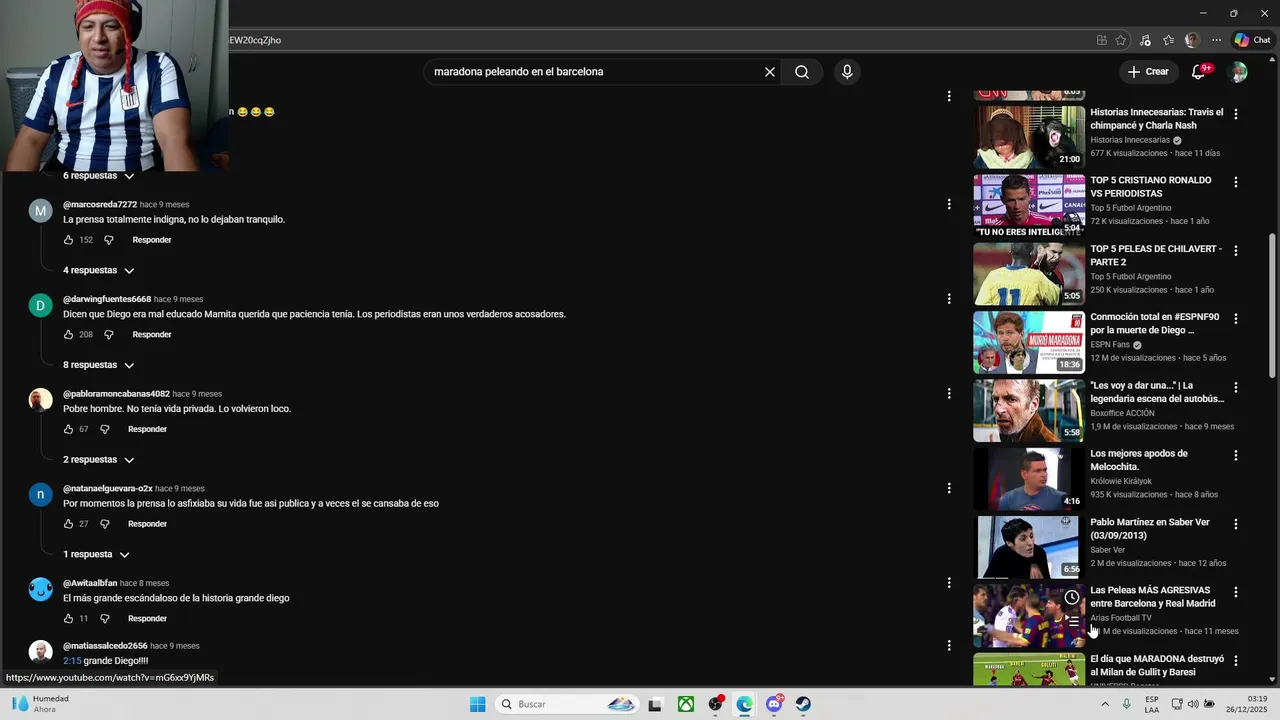Dislike the comment by @pabloramoncabanas4082
Image resolution: width=1280 pixels, height=720 pixels.
104,429
